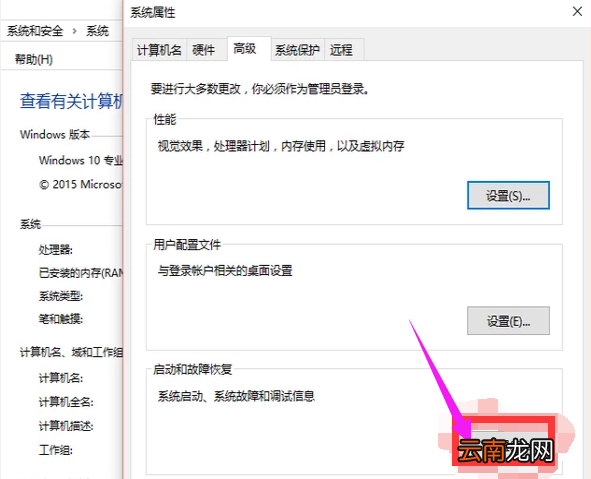The height and width of the screenshot is (479, 591).
Task: Select the 视觉效果 performance description text
Action: click(281, 146)
